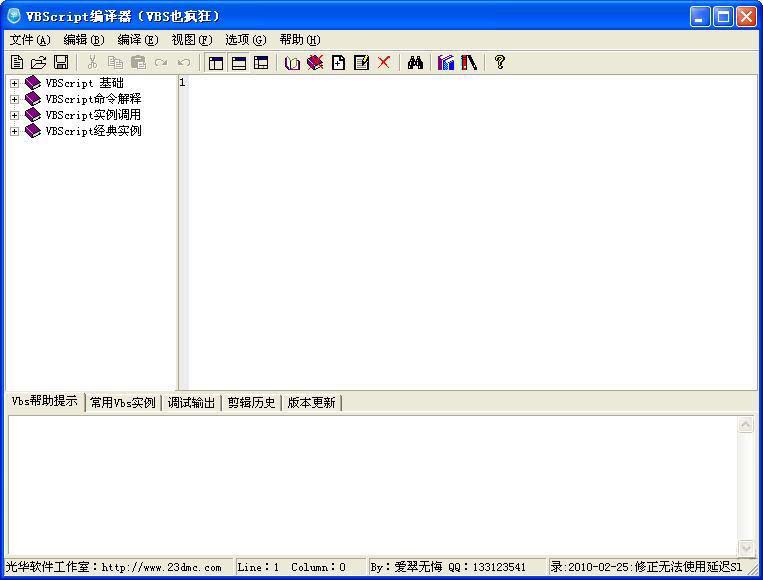
Task: Click the New file toolbar icon
Action: pyautogui.click(x=17, y=62)
